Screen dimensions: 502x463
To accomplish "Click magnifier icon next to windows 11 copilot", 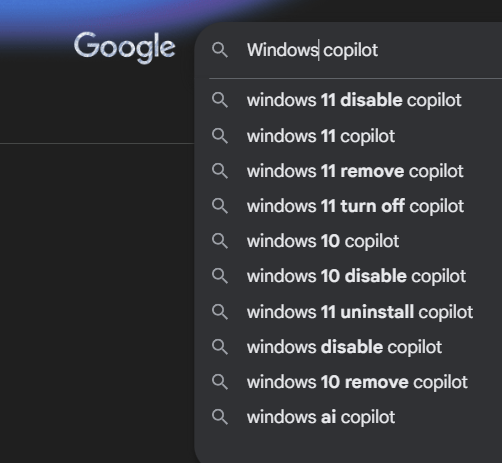I will click(220, 136).
